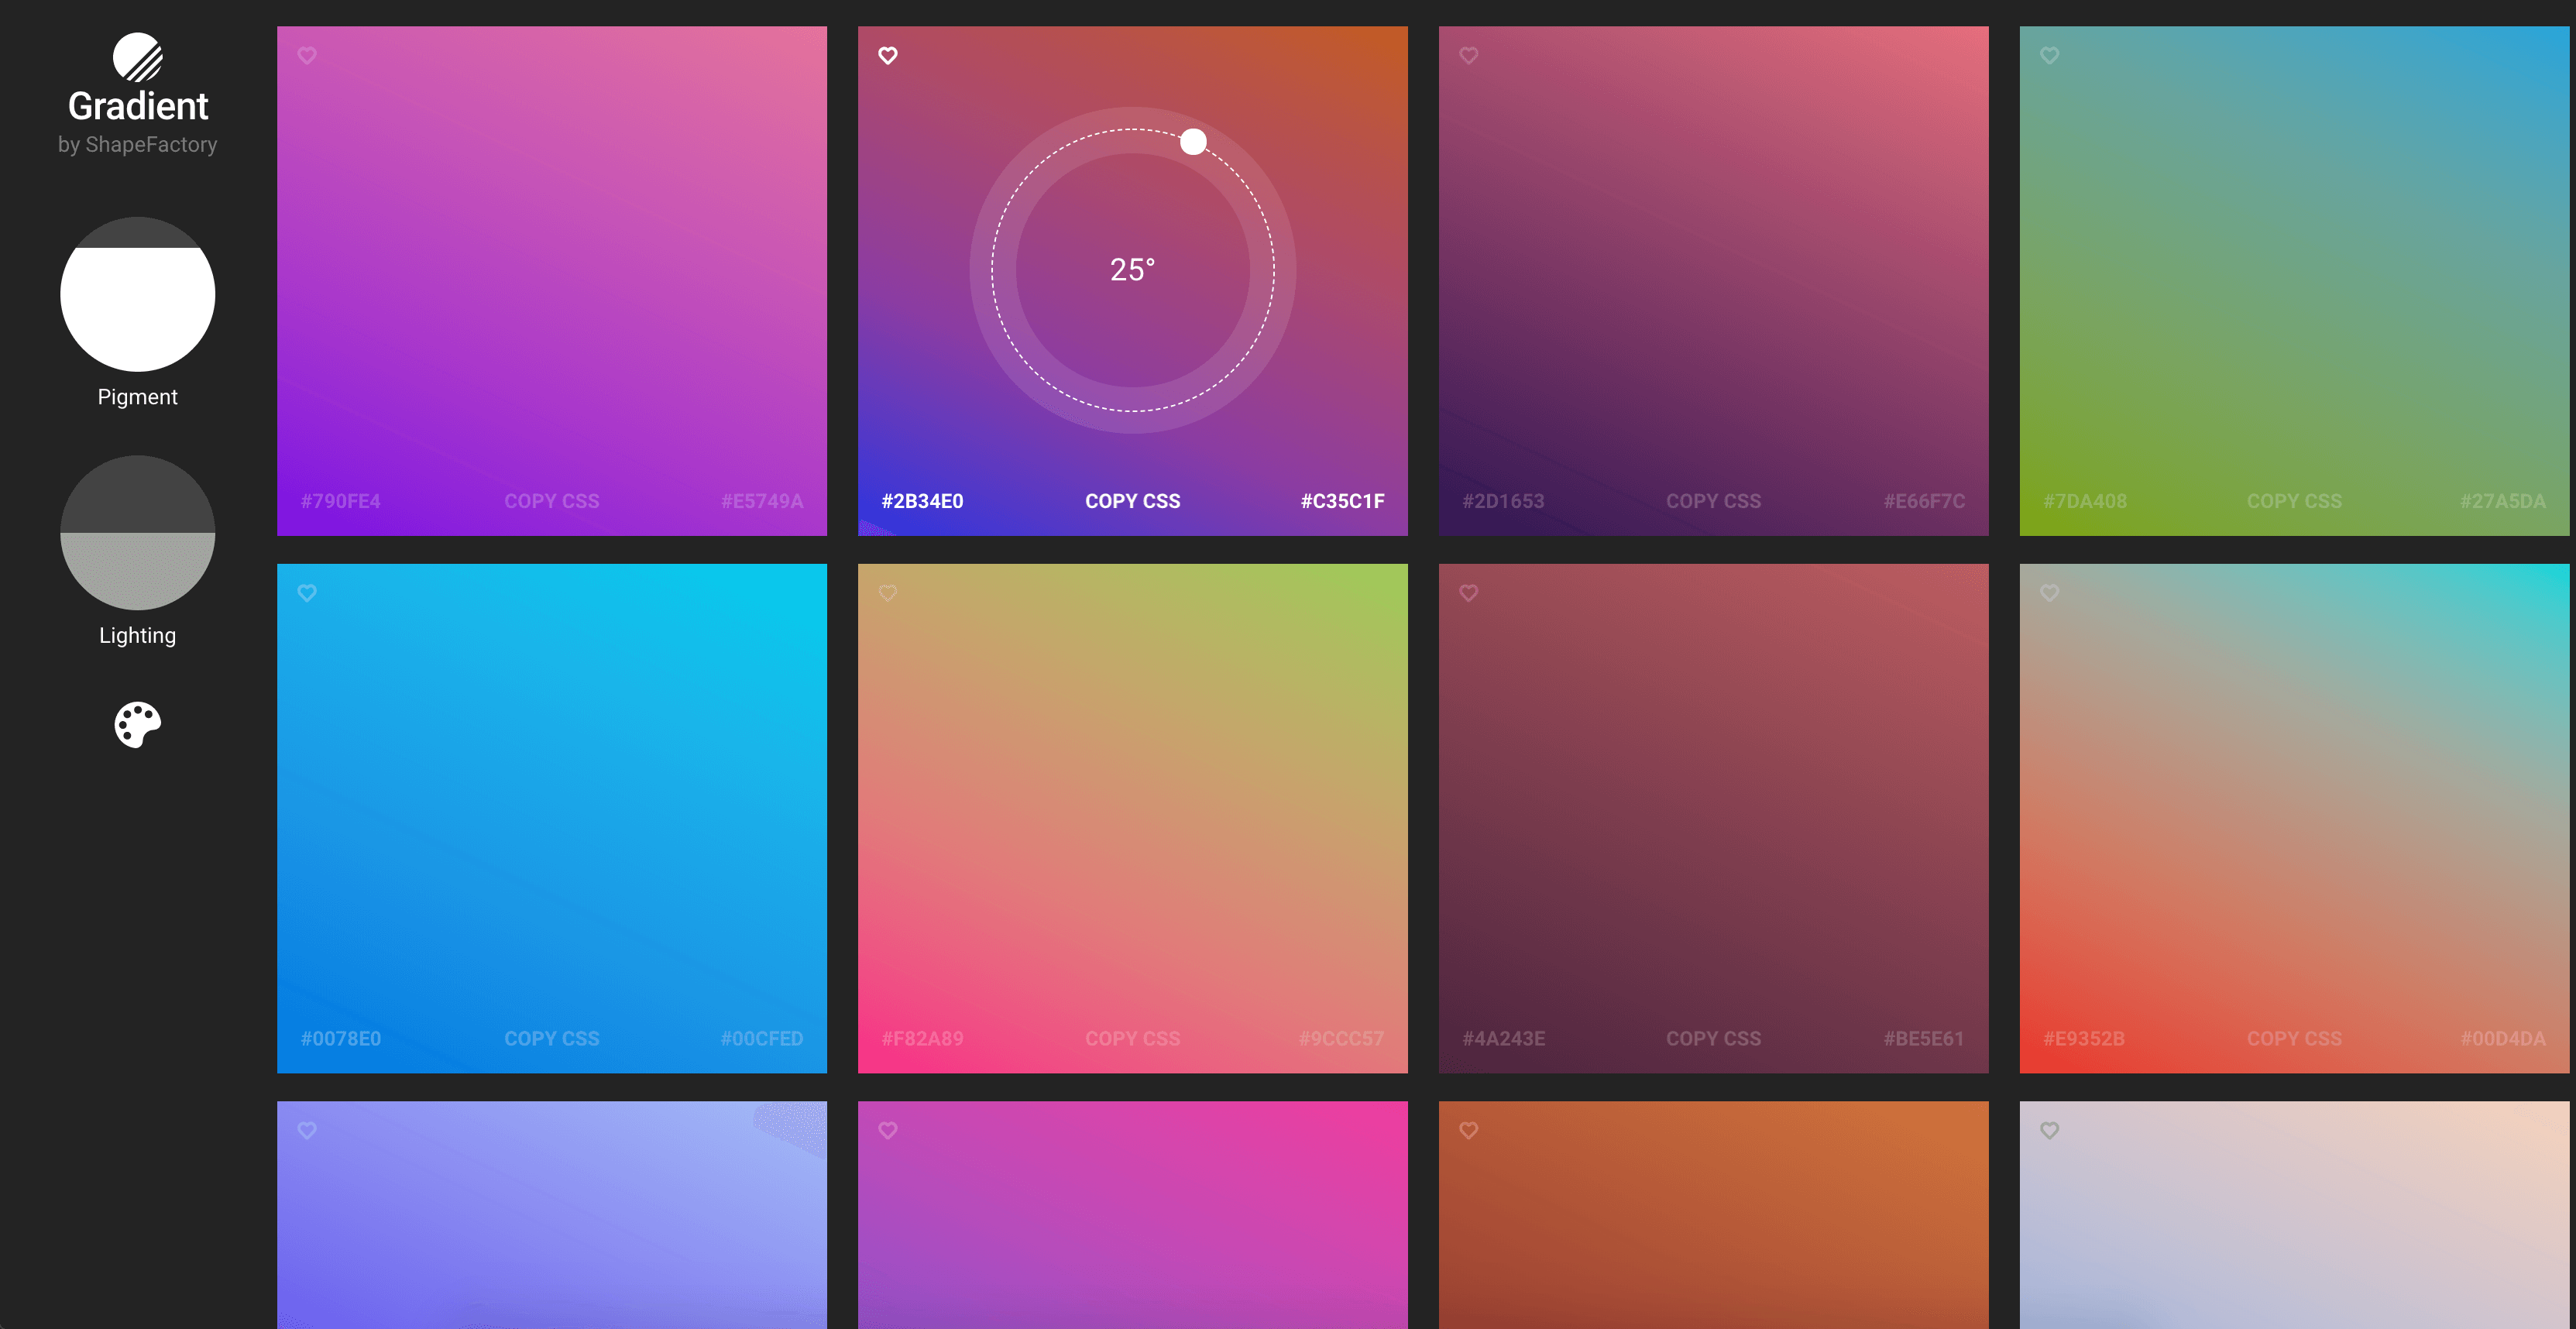
Task: Copy CSS of the #2B34E0 gradient
Action: [1132, 501]
